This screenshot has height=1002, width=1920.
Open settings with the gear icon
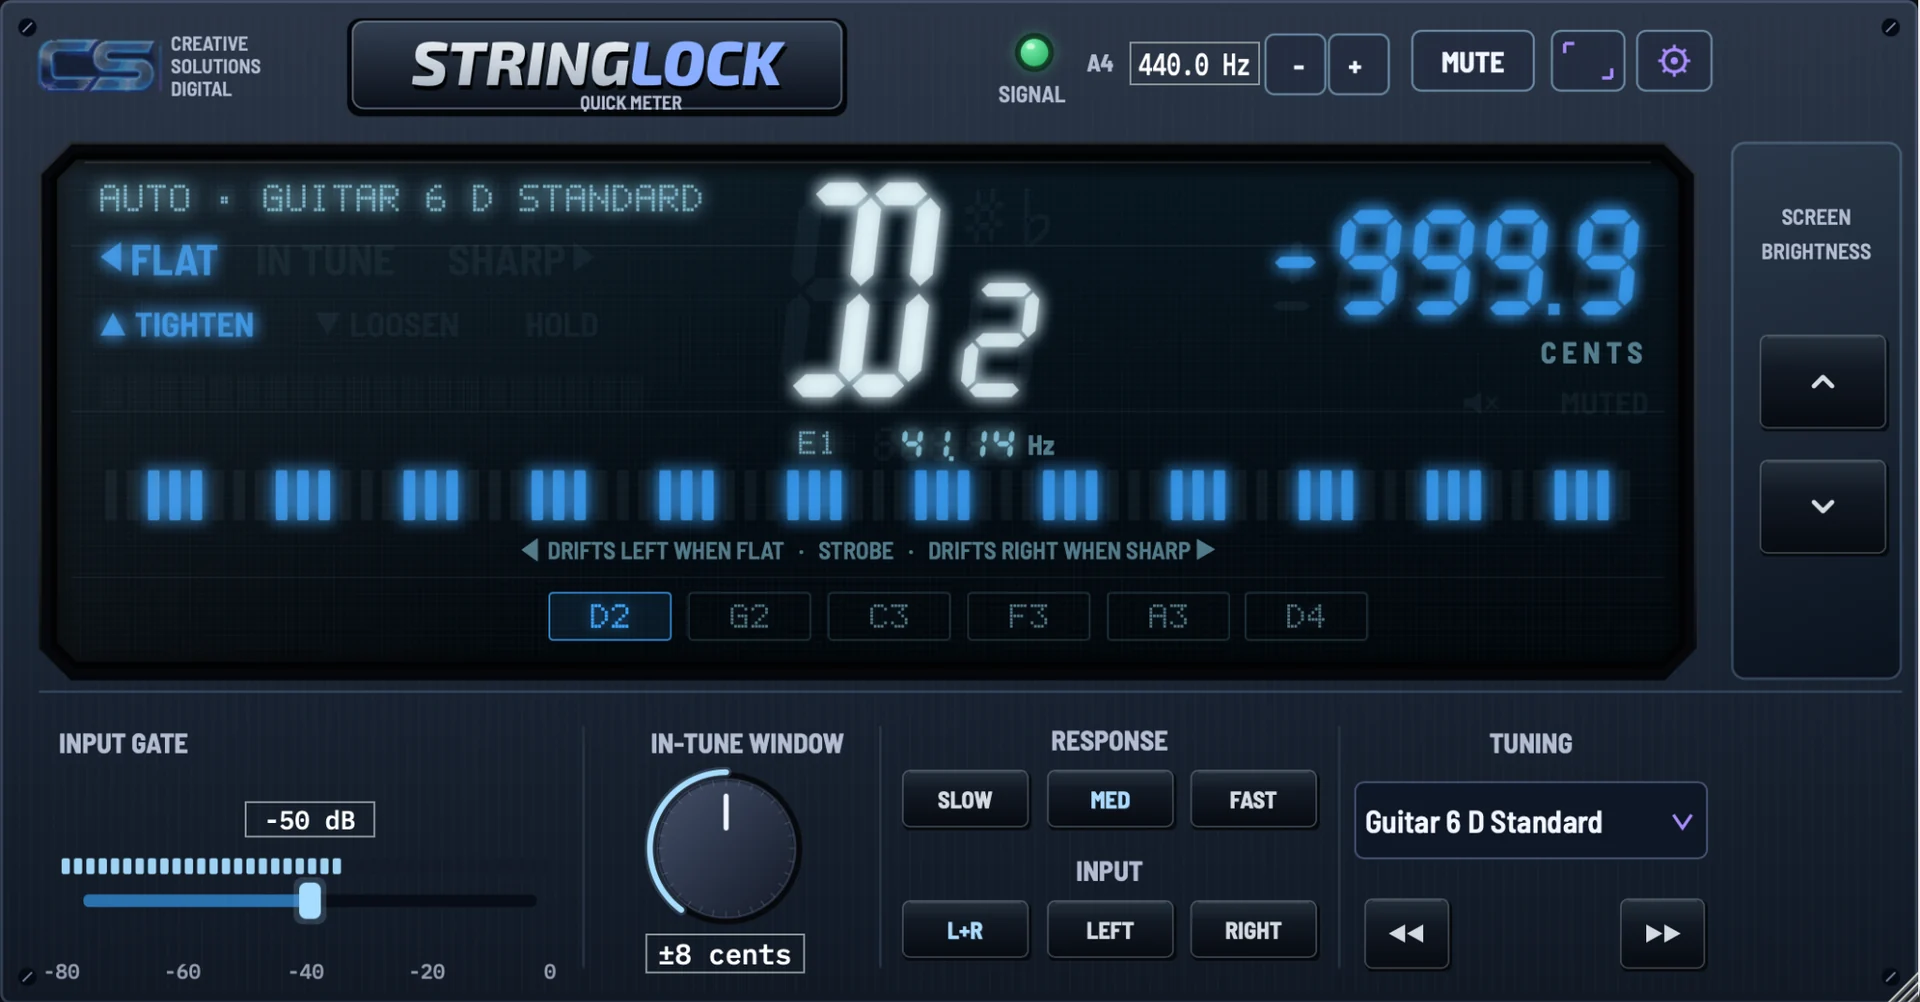1673,62
